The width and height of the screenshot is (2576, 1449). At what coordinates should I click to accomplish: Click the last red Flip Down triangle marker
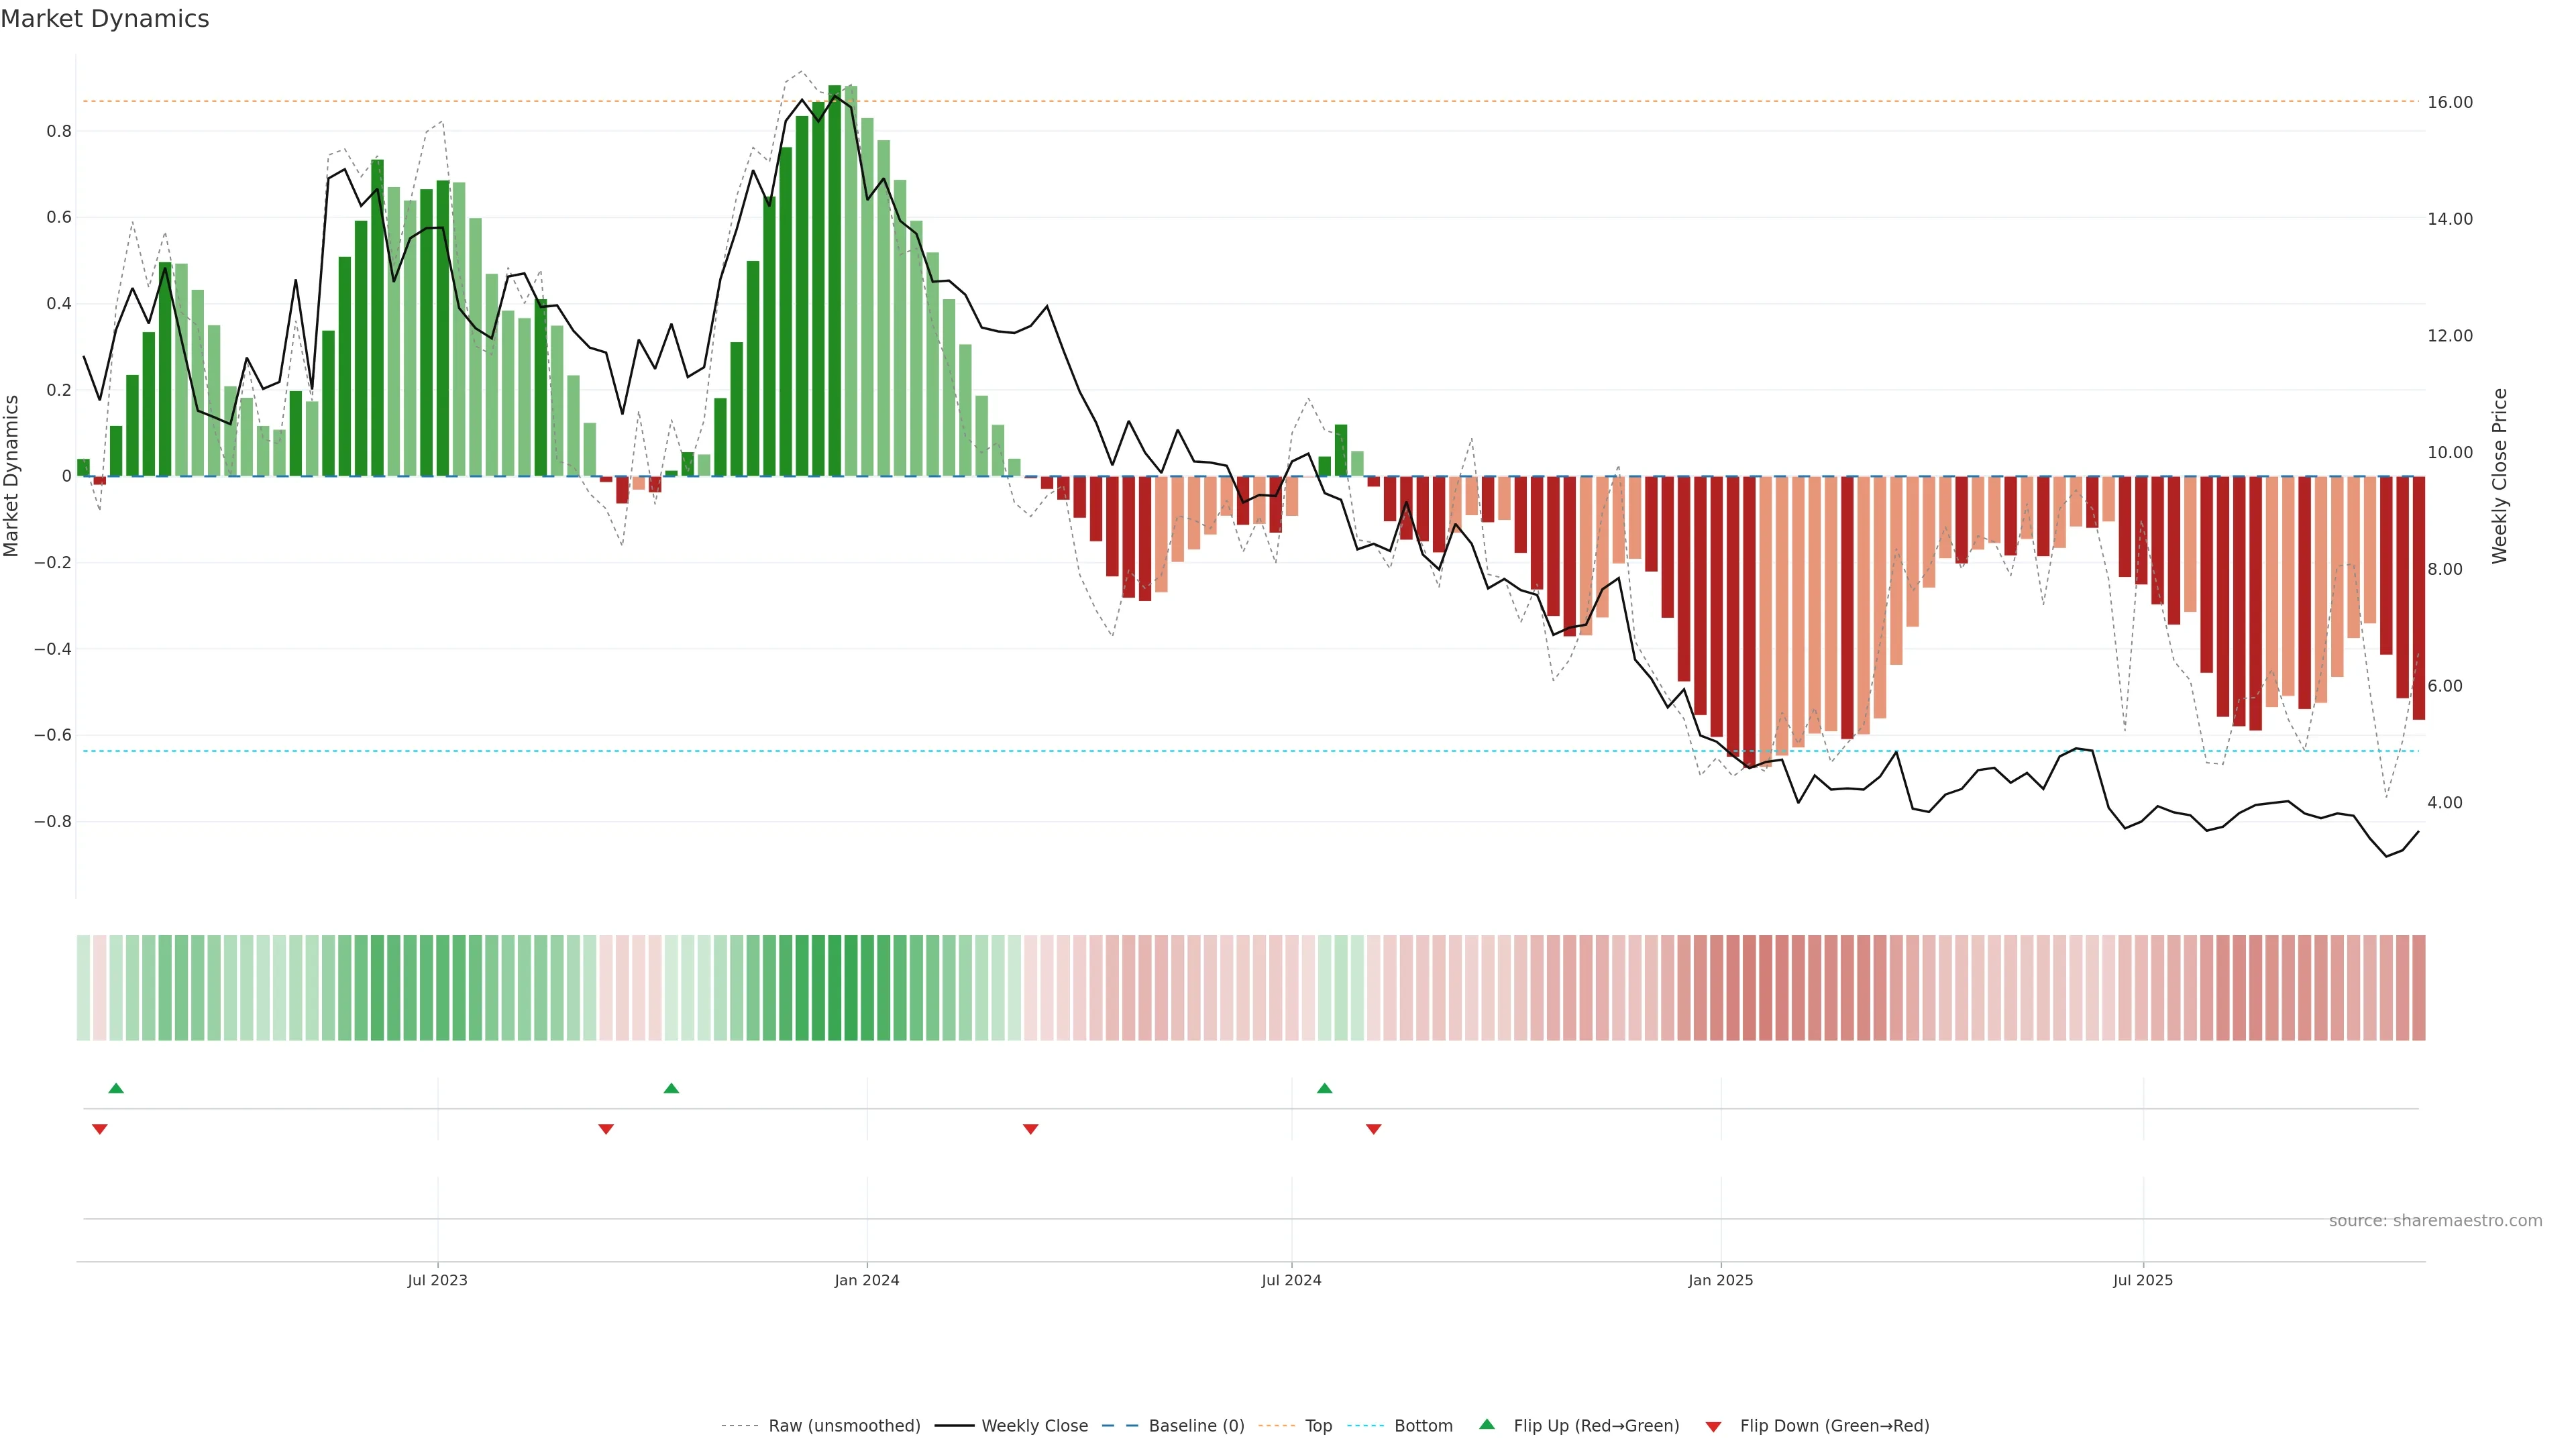[1373, 1129]
